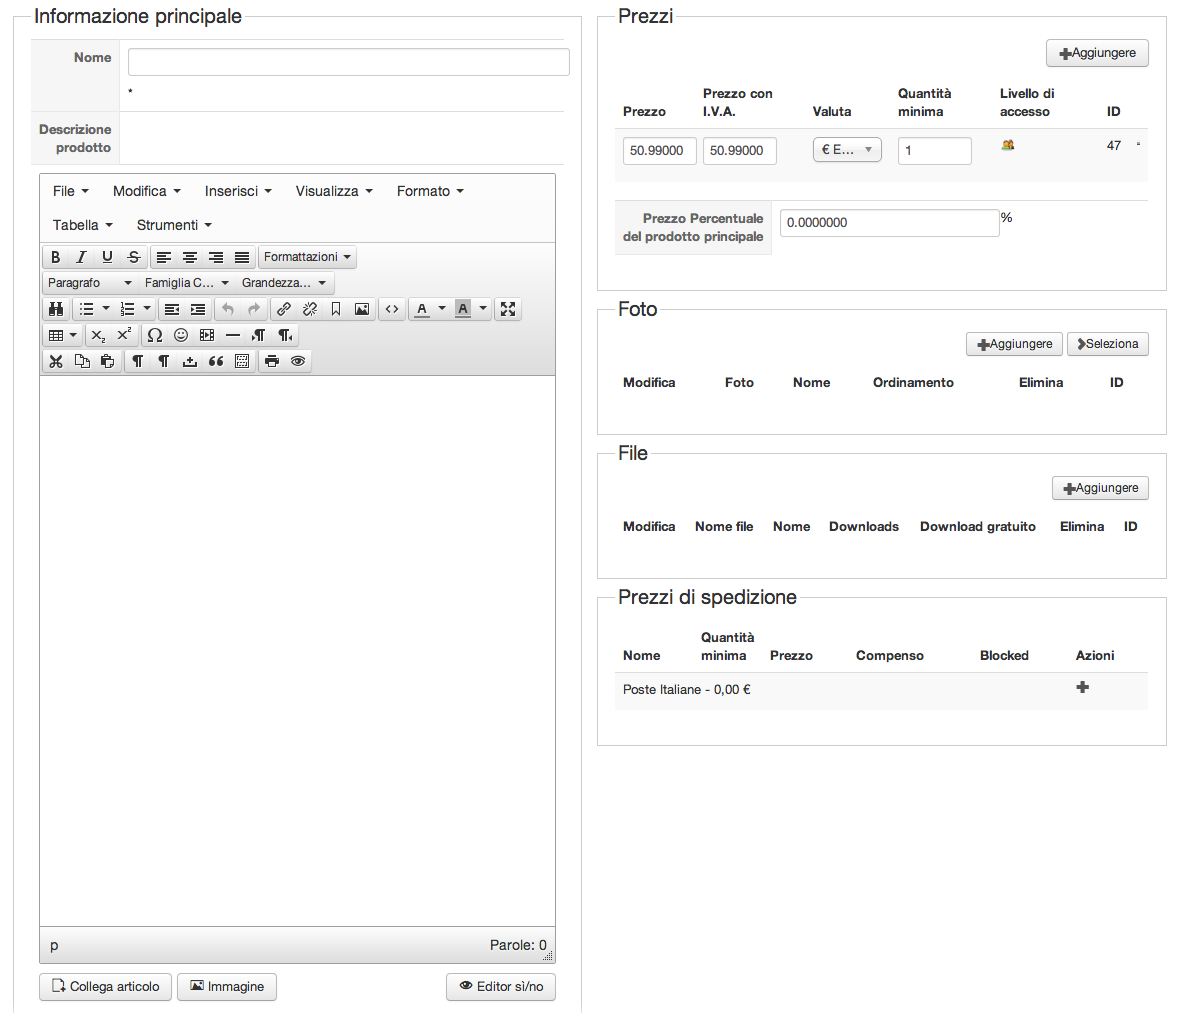Click the insert image icon in toolbar
Viewport: 1190px width, 1013px height.
[362, 309]
